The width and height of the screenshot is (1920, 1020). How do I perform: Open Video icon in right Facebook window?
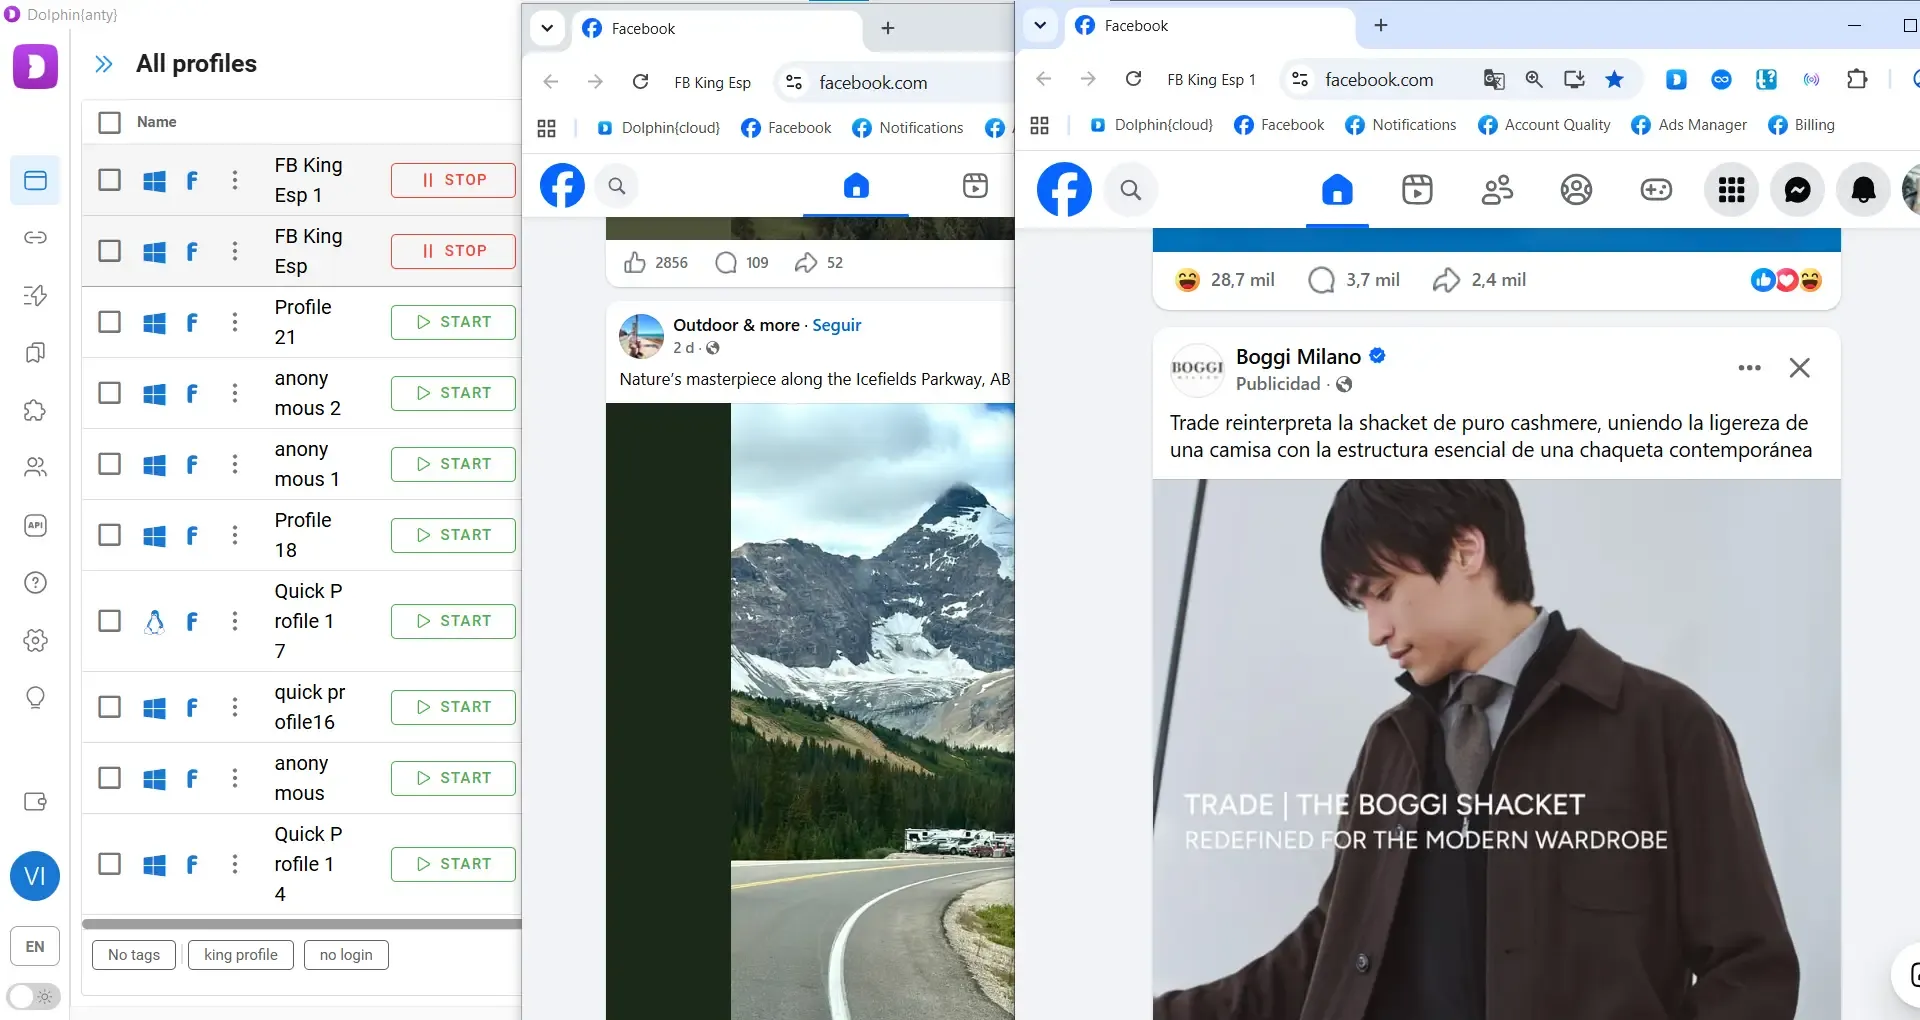[1417, 190]
